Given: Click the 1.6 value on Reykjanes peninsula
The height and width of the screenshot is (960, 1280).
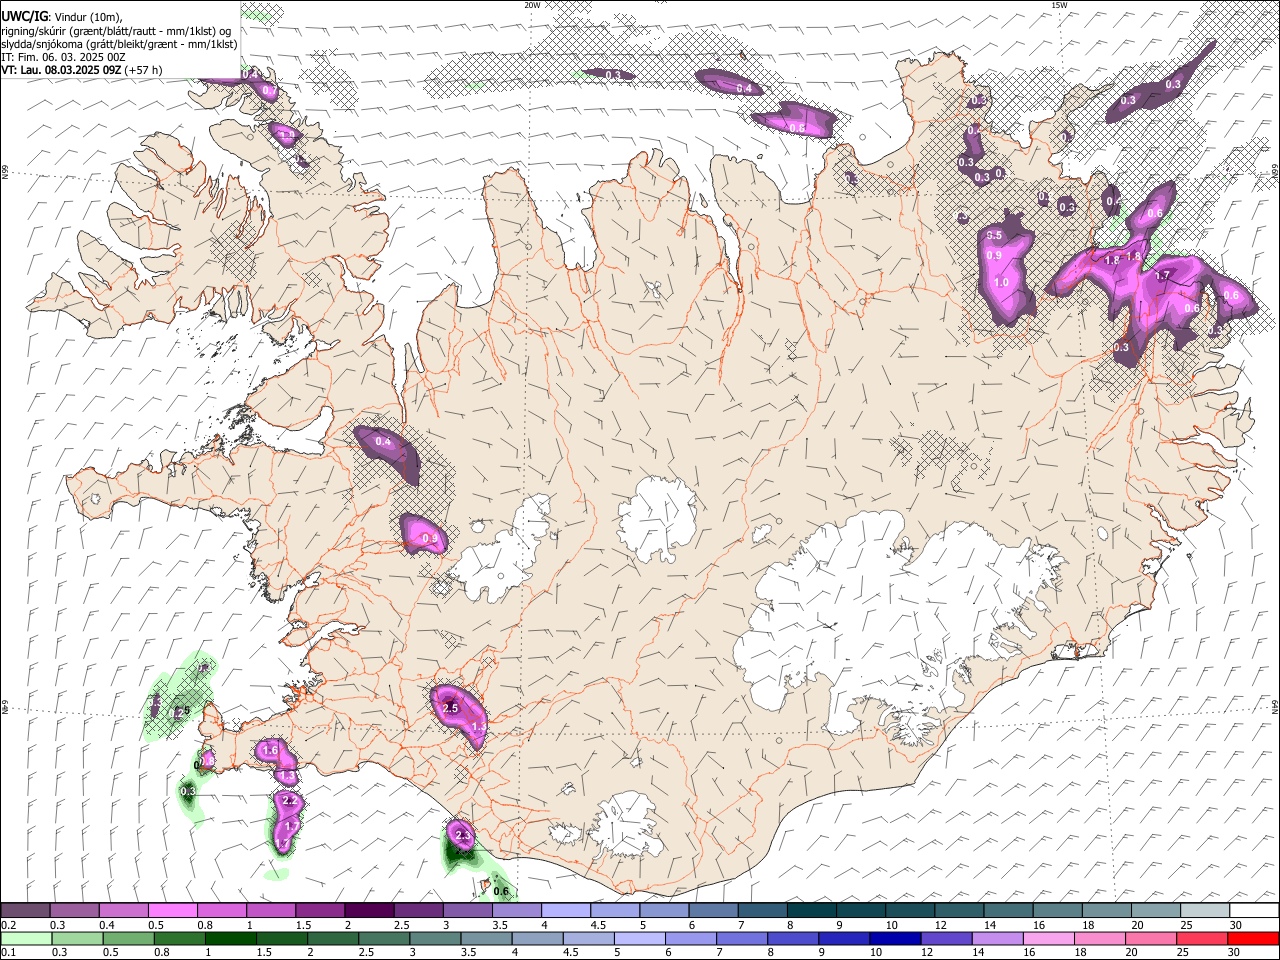Looking at the screenshot, I should [x=270, y=750].
